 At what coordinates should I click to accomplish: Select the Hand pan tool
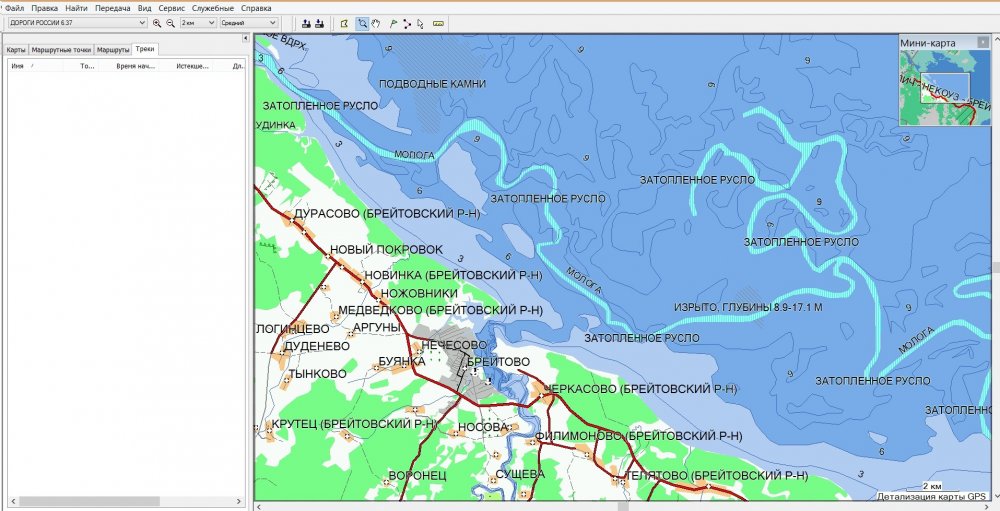pos(376,23)
